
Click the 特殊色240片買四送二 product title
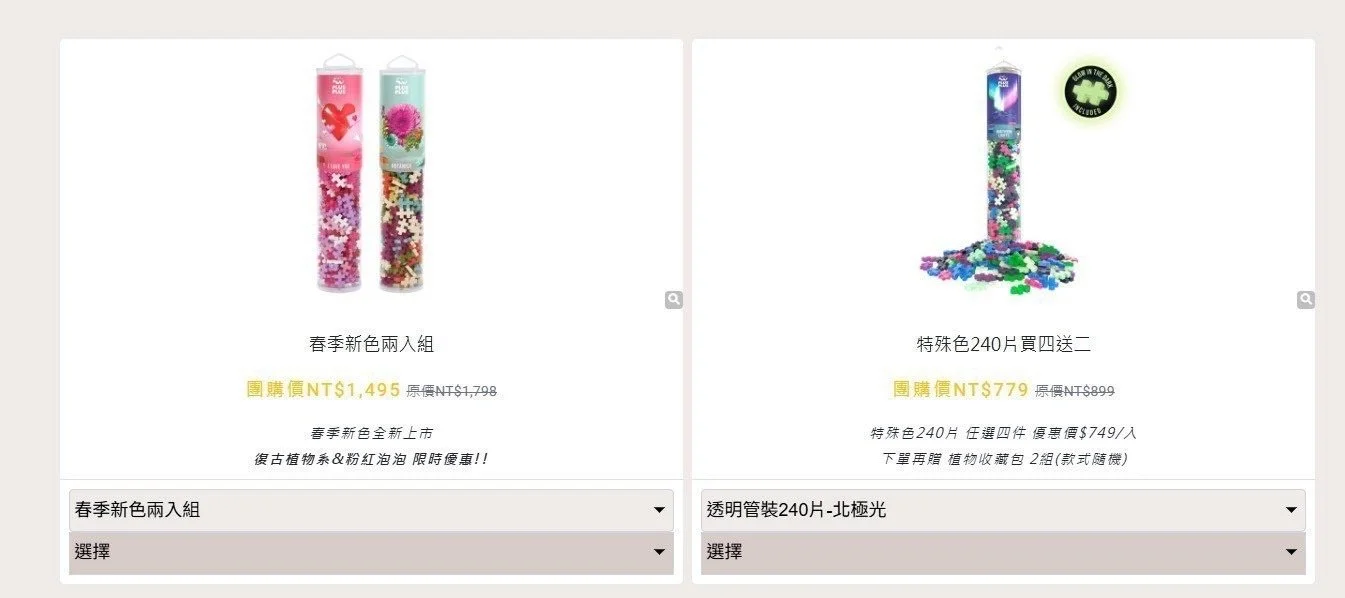tap(1003, 344)
